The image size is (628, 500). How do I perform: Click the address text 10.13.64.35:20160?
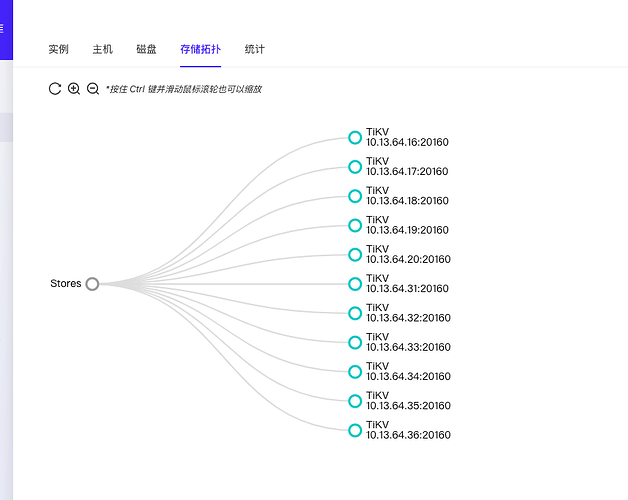point(409,405)
